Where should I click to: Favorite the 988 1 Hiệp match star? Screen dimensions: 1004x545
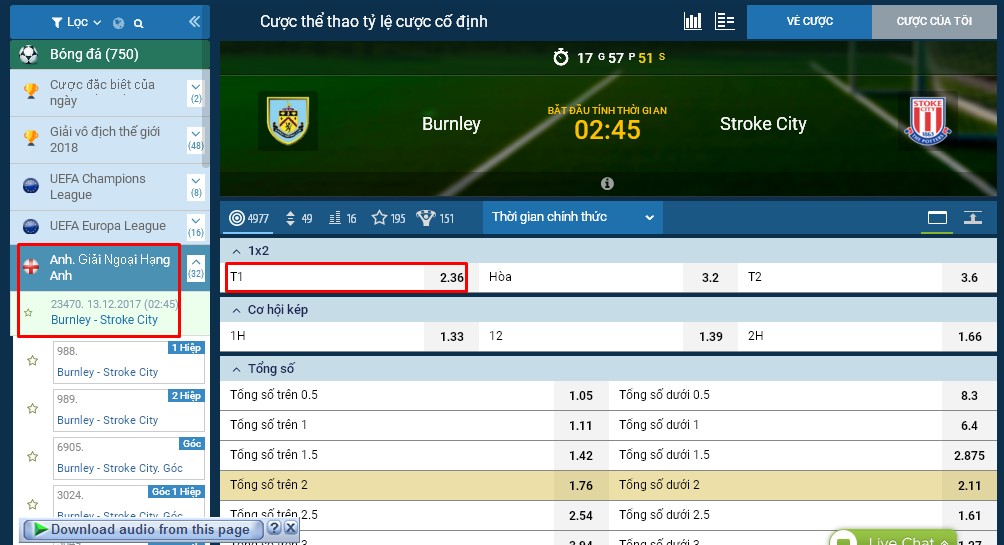click(32, 361)
